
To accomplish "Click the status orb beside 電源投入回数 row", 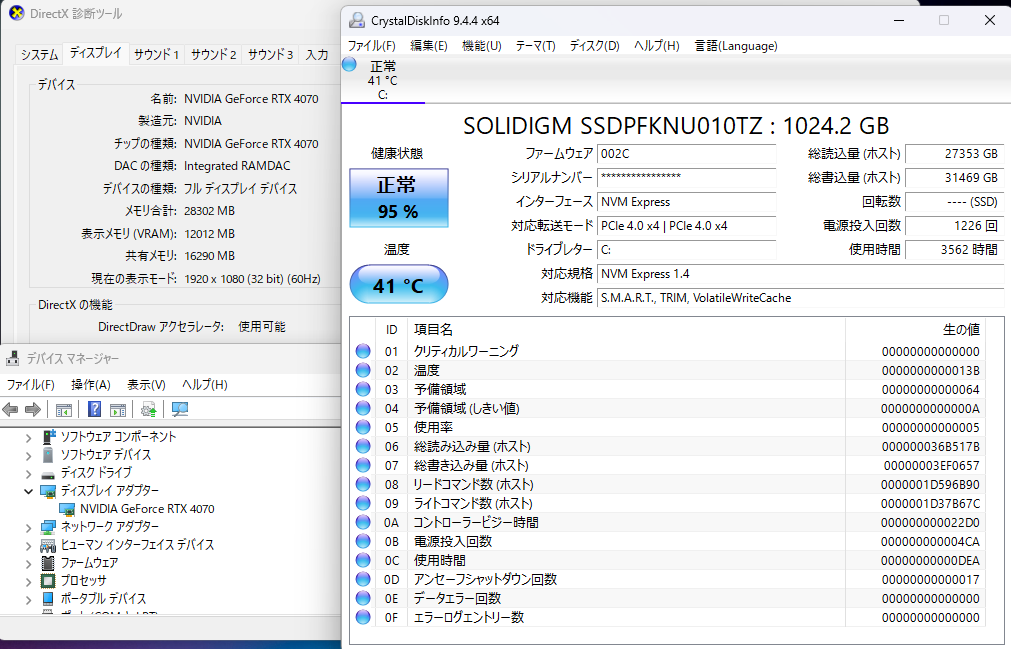I will [363, 541].
